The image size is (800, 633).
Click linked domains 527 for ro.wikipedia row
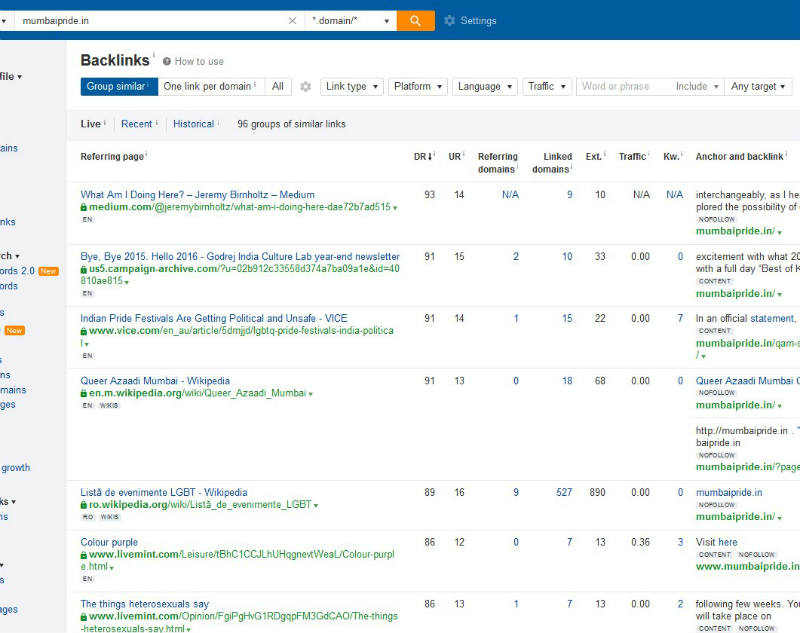(564, 493)
